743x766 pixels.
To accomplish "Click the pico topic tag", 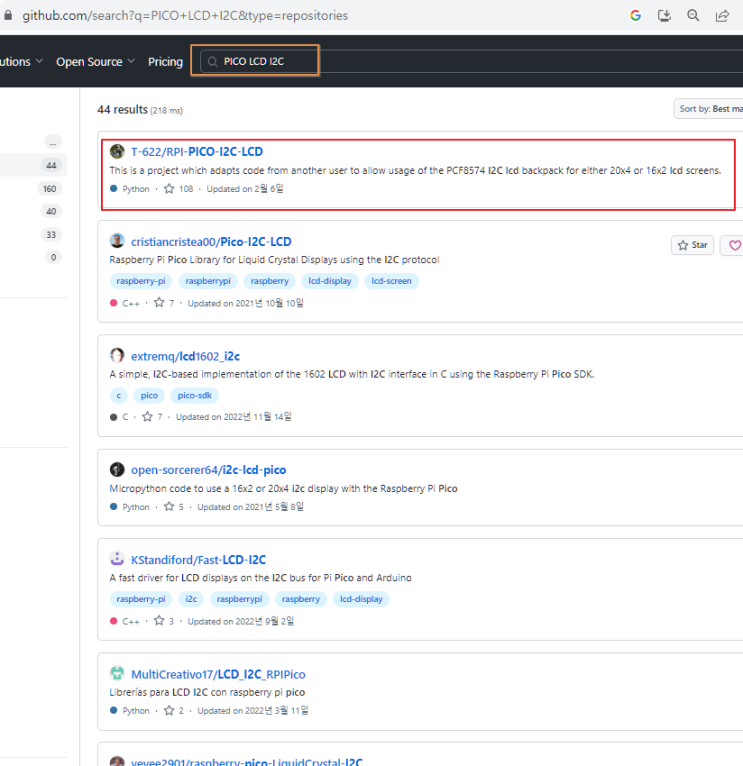I will (149, 395).
